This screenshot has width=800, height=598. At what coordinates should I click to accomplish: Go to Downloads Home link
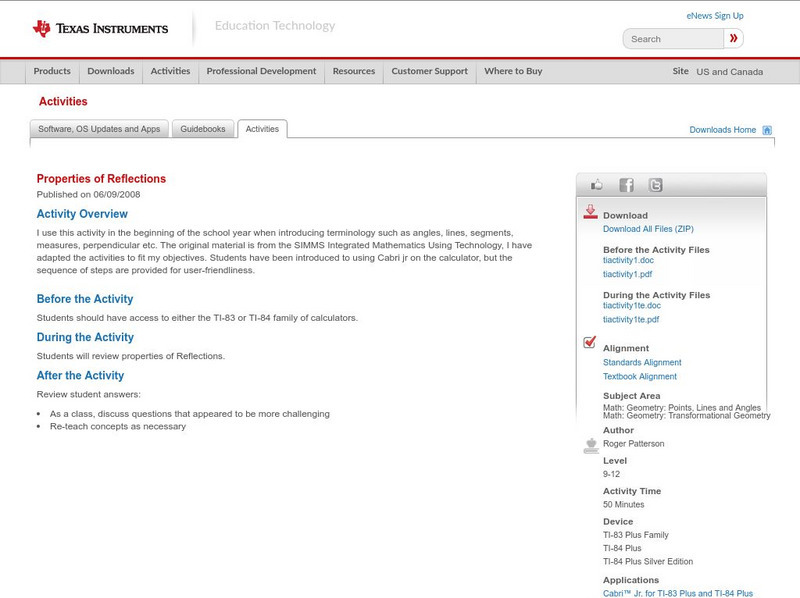click(x=722, y=130)
